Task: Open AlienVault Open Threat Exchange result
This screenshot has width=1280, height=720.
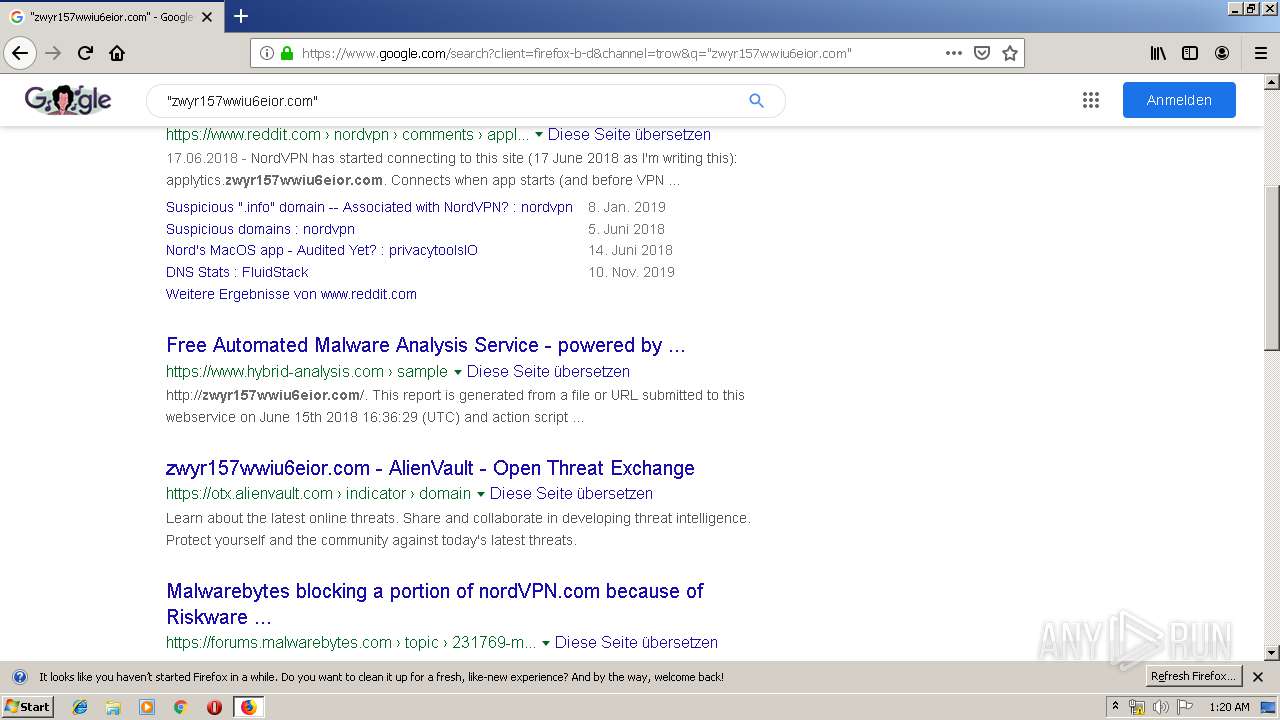Action: click(430, 468)
